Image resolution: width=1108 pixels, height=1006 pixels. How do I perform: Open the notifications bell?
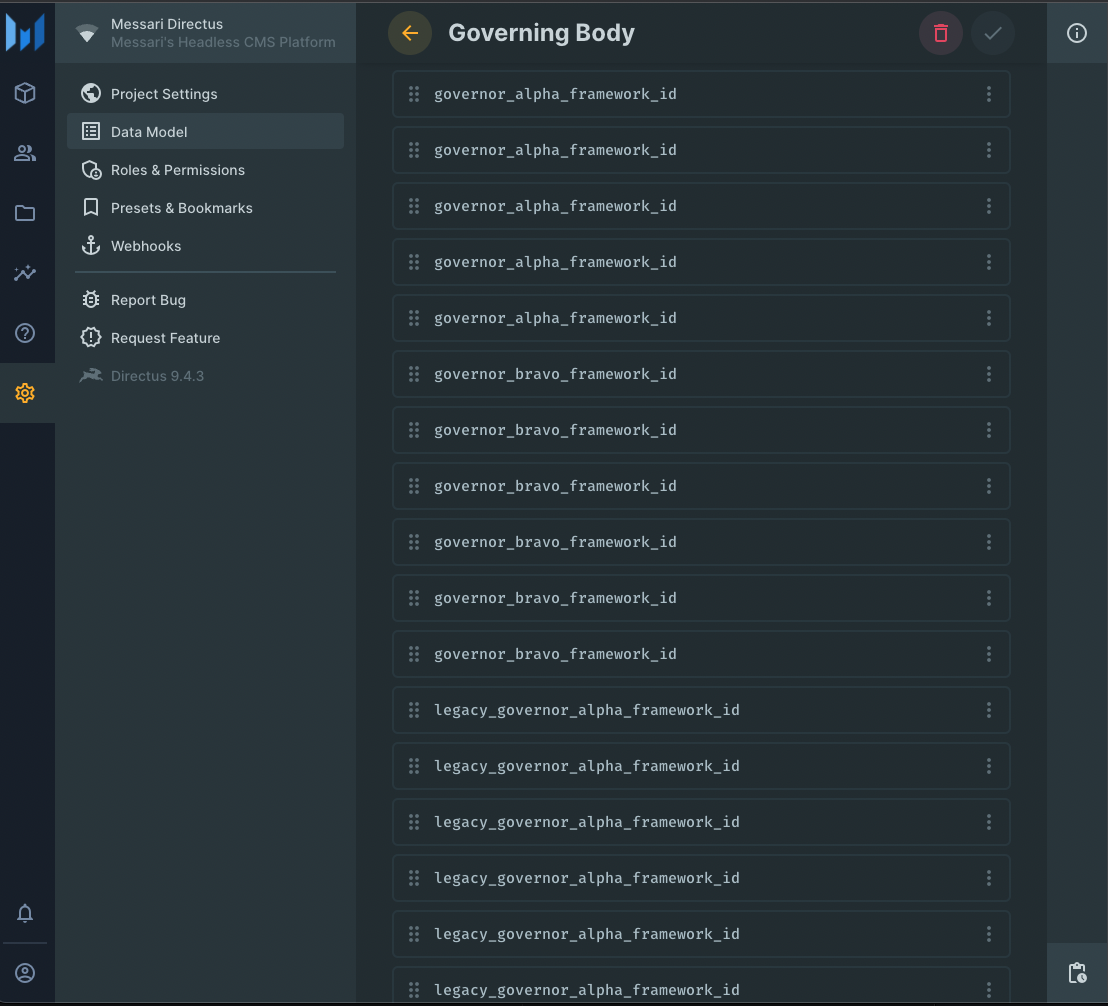pos(25,913)
